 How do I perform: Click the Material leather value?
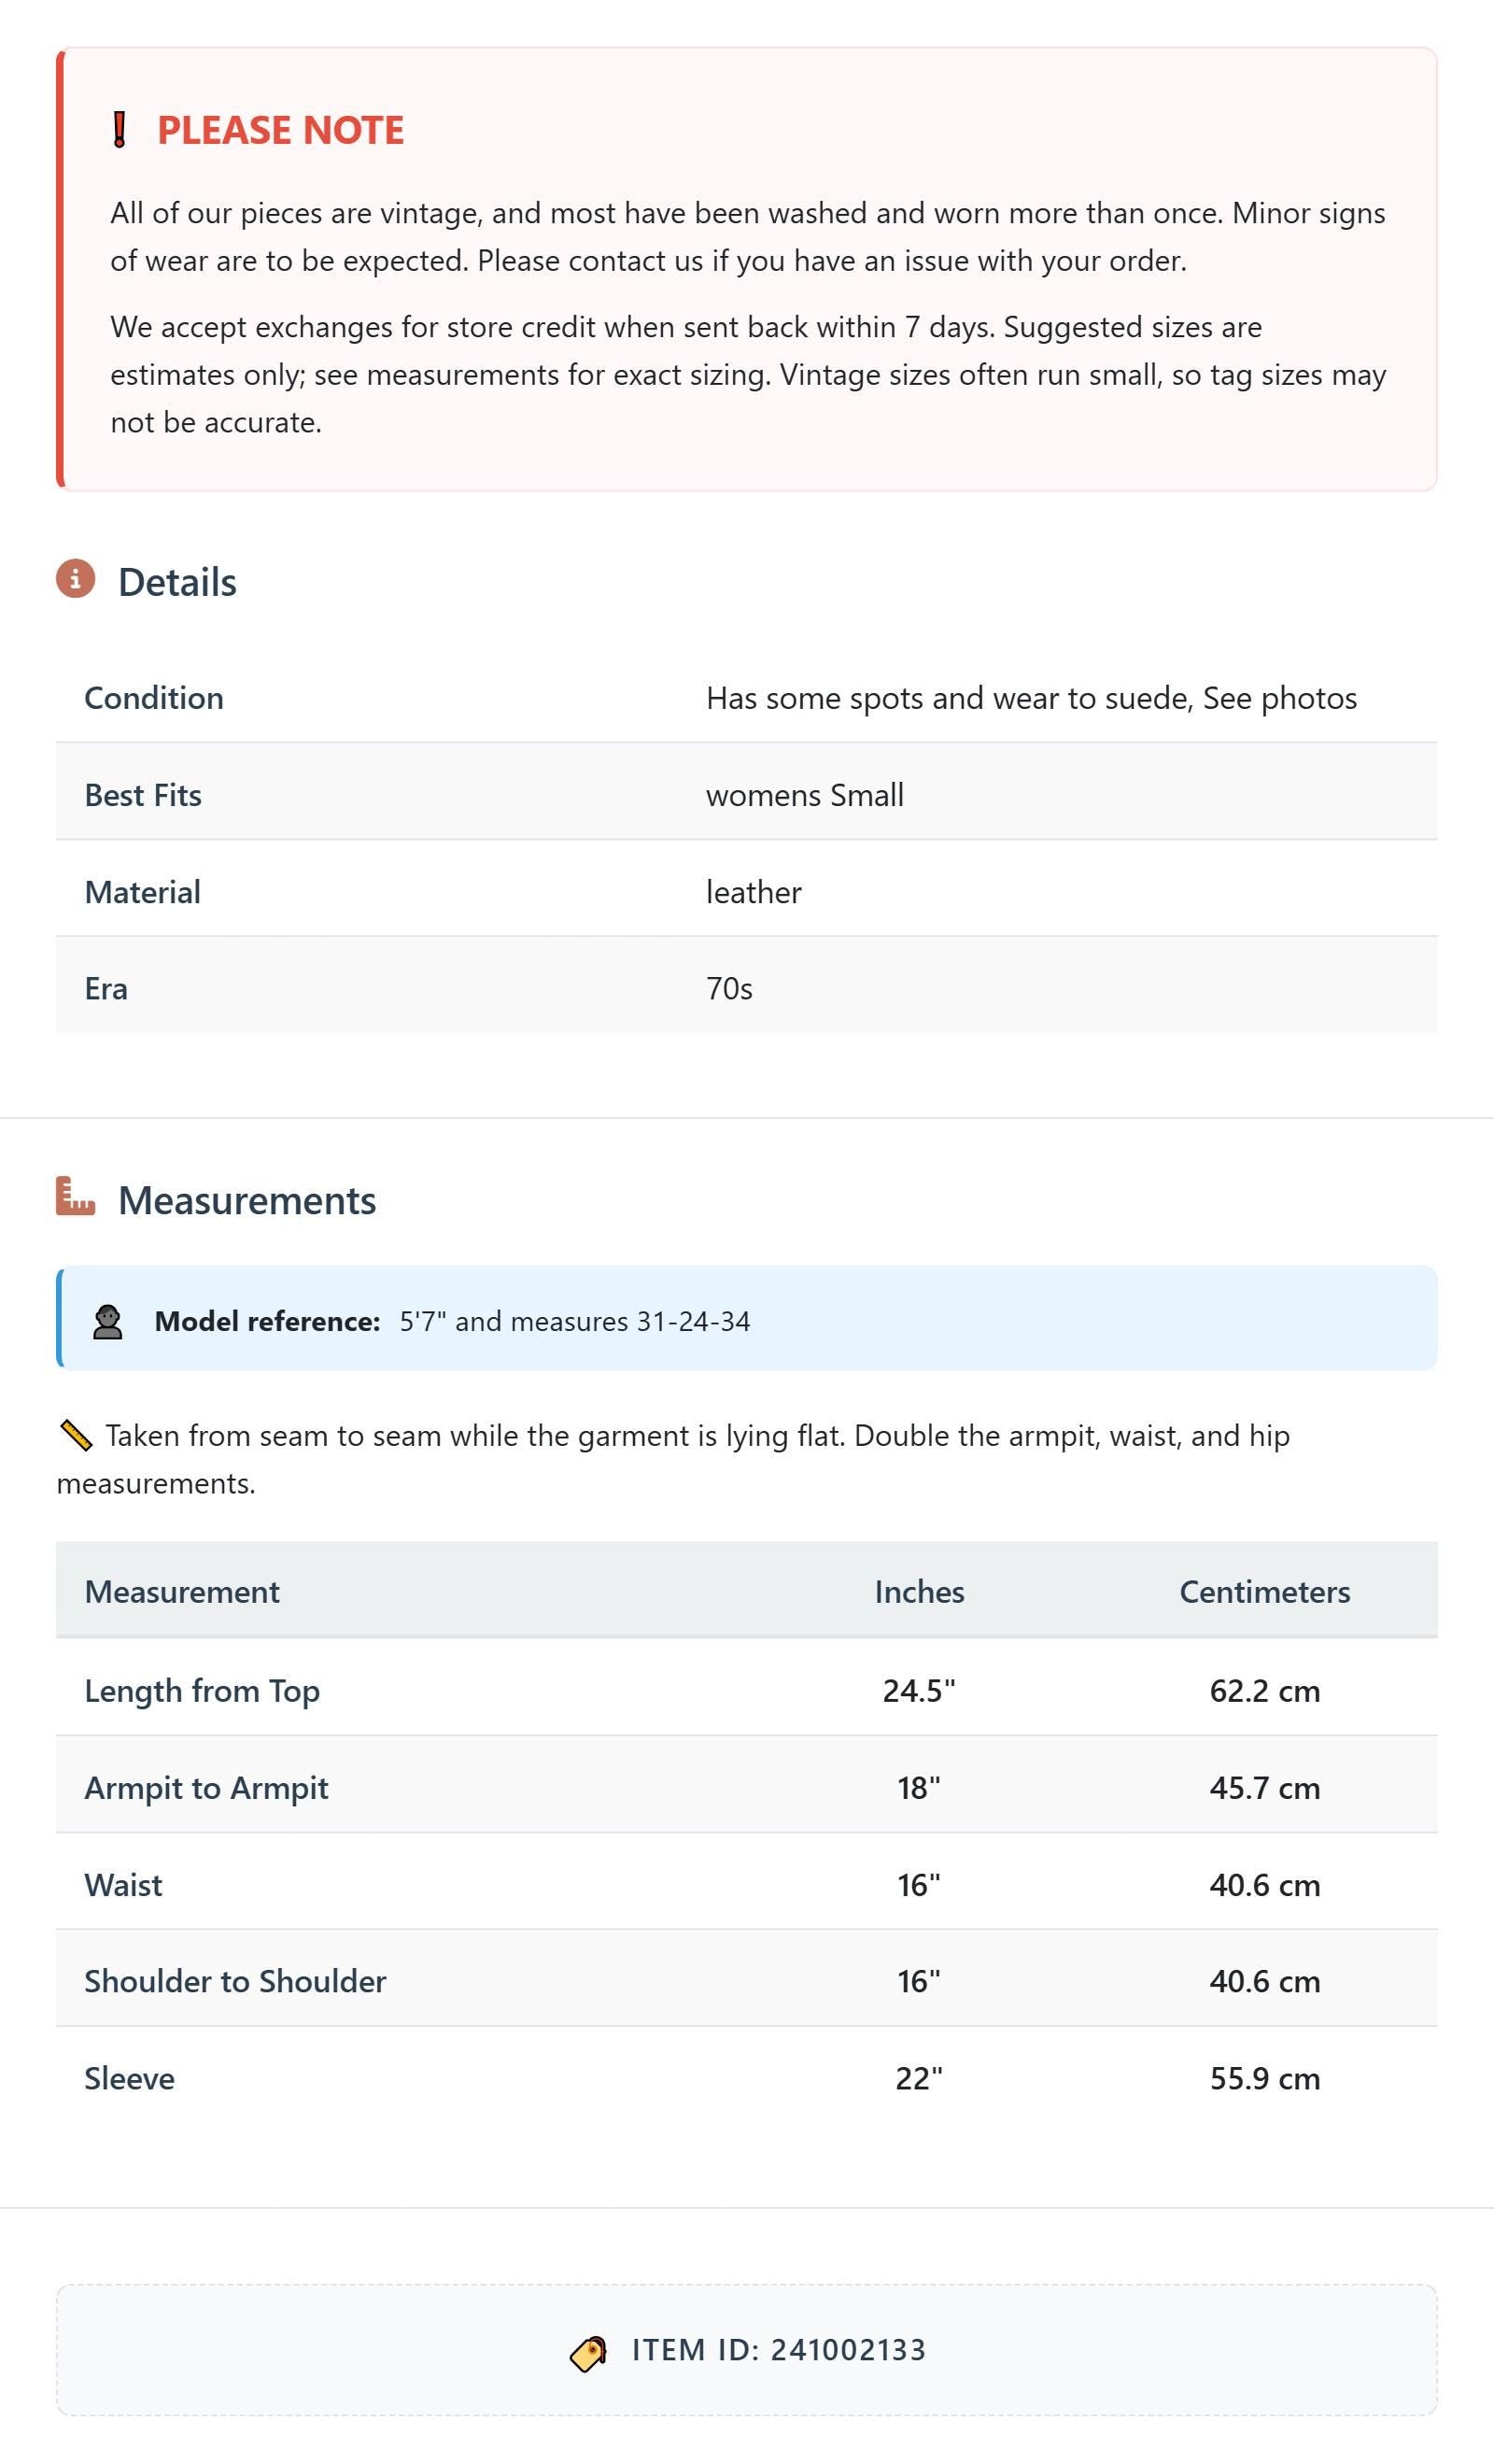click(x=753, y=892)
